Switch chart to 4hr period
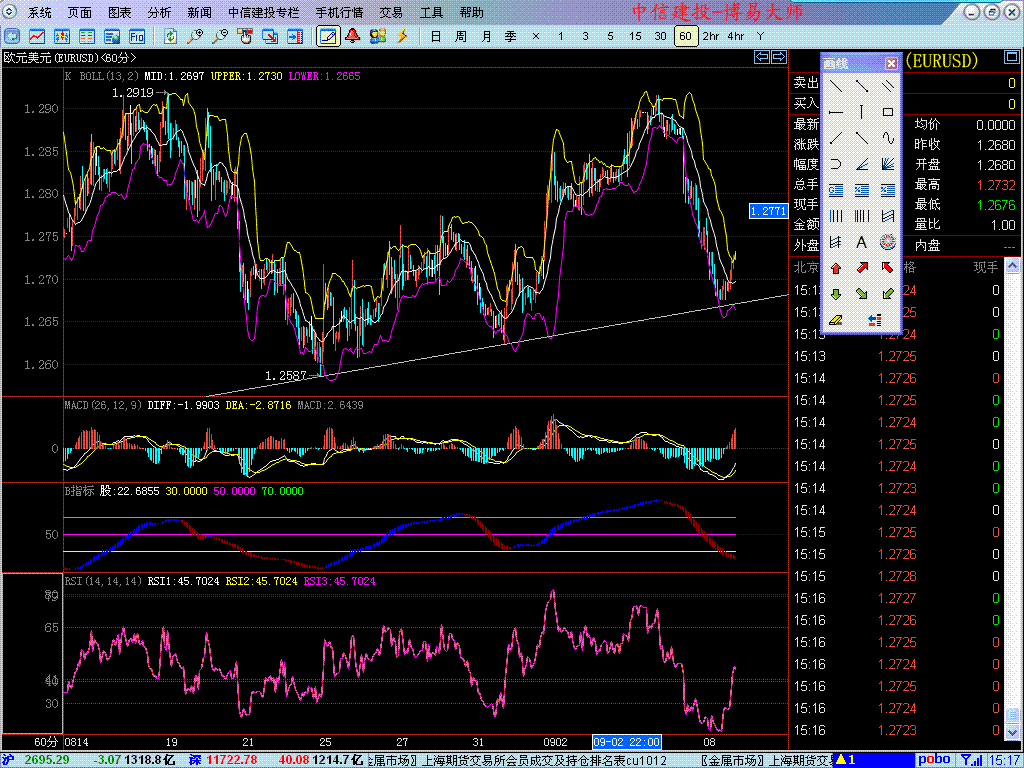 [x=736, y=36]
